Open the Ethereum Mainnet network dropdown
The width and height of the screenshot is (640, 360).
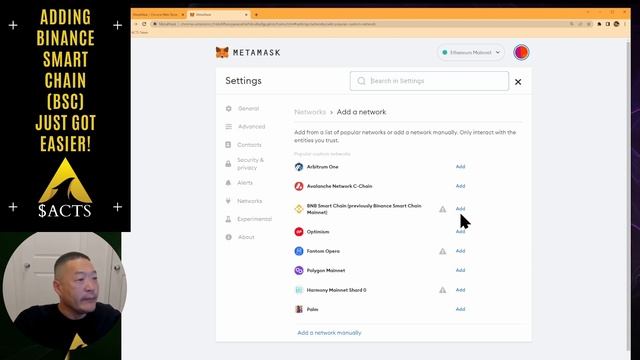pyautogui.click(x=471, y=52)
